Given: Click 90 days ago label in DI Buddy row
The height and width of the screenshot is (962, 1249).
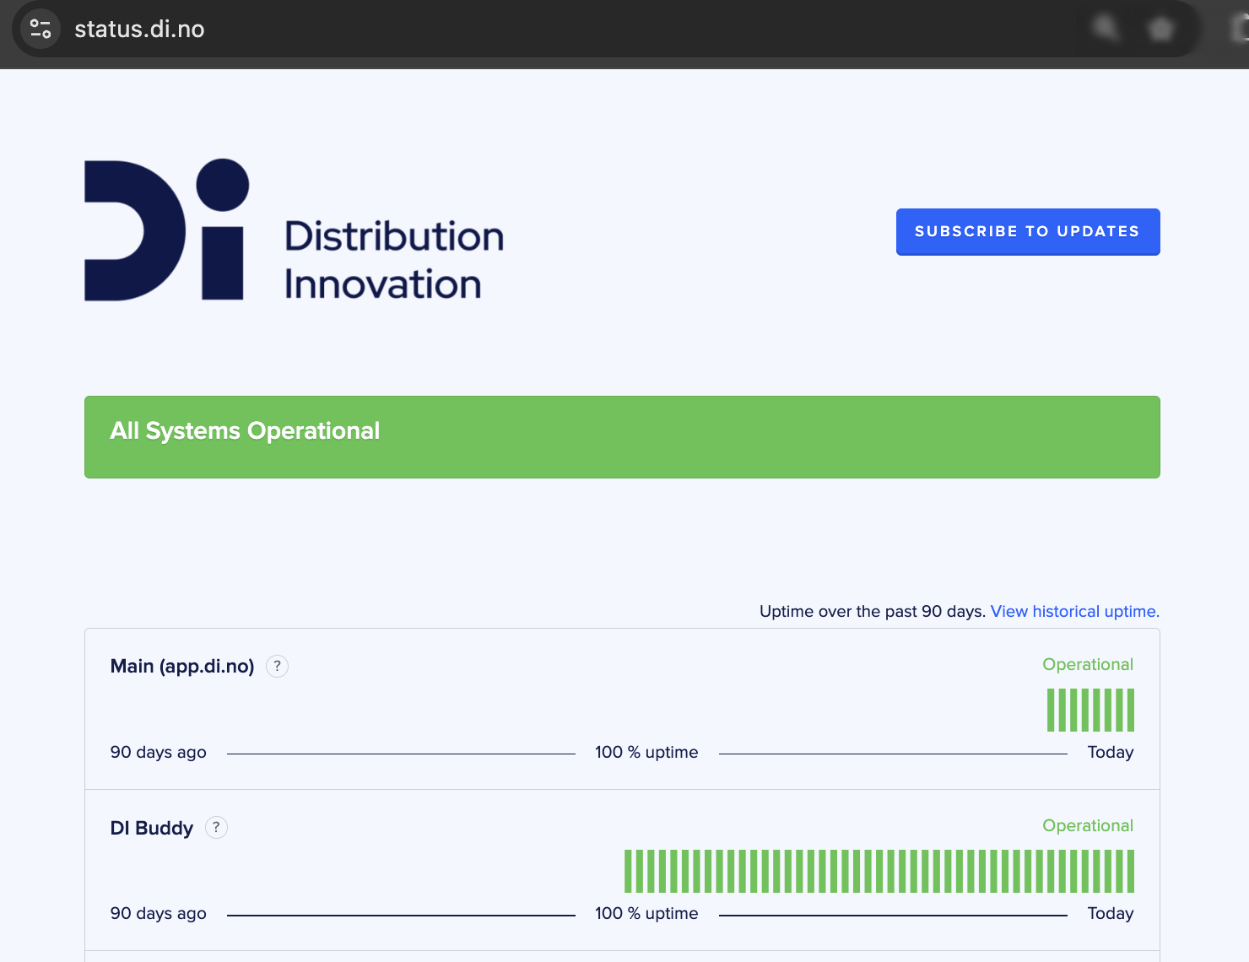Looking at the screenshot, I should pyautogui.click(x=158, y=913).
